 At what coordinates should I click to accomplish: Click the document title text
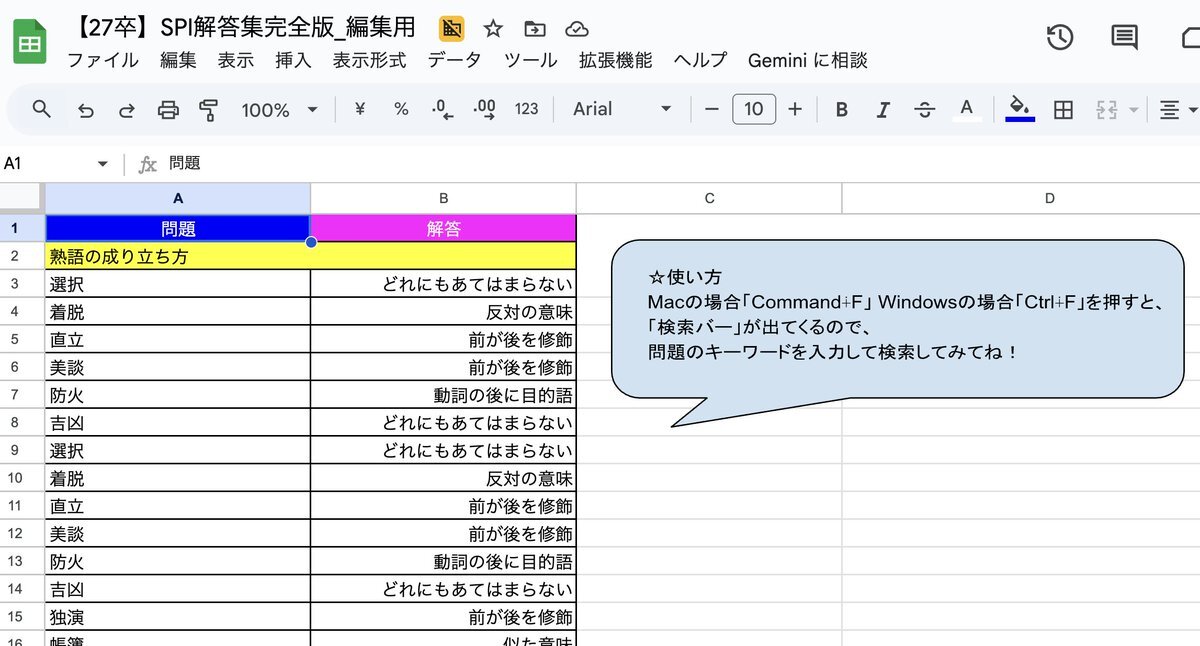click(241, 27)
